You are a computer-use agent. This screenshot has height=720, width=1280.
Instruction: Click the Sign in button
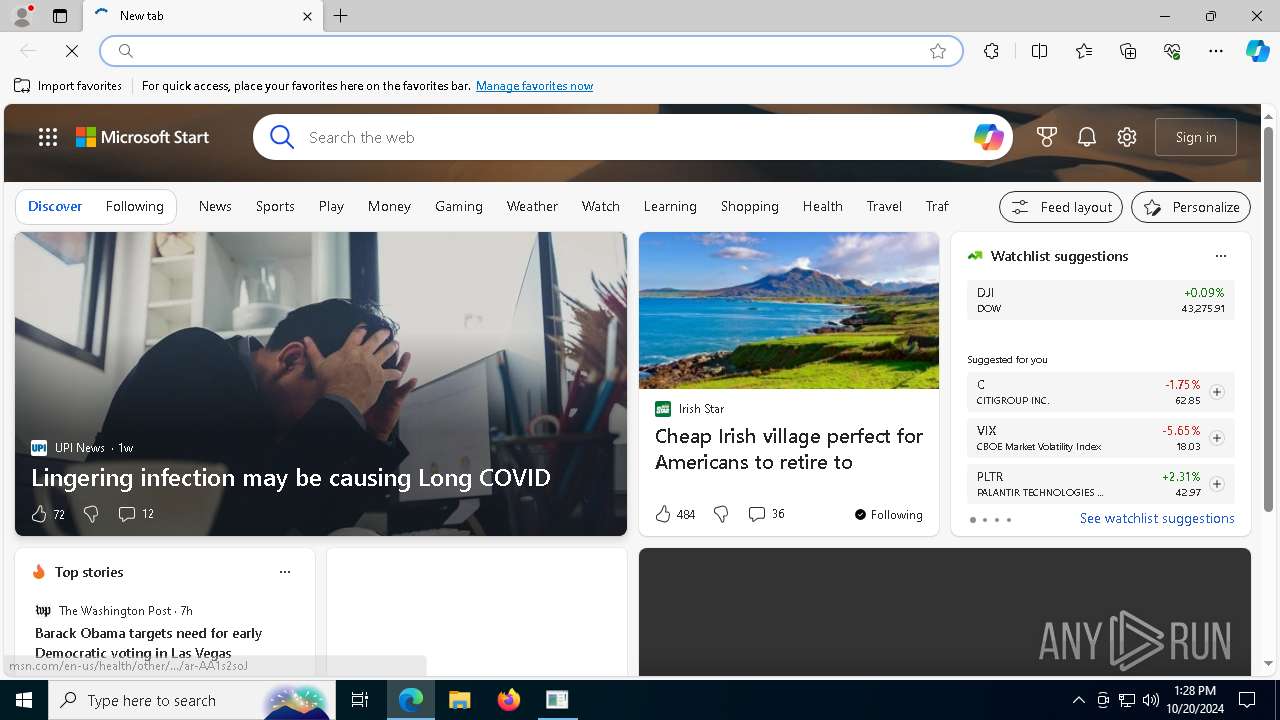tap(1196, 137)
